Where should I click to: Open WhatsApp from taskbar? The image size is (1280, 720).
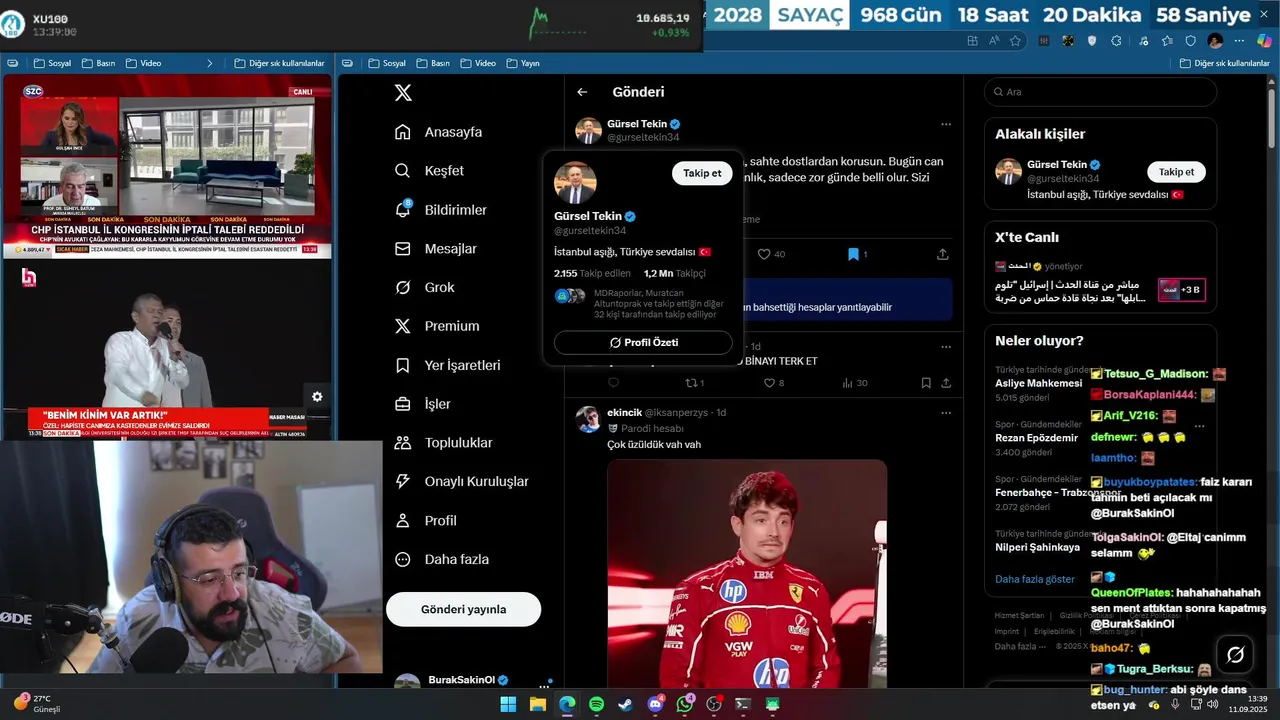(685, 704)
